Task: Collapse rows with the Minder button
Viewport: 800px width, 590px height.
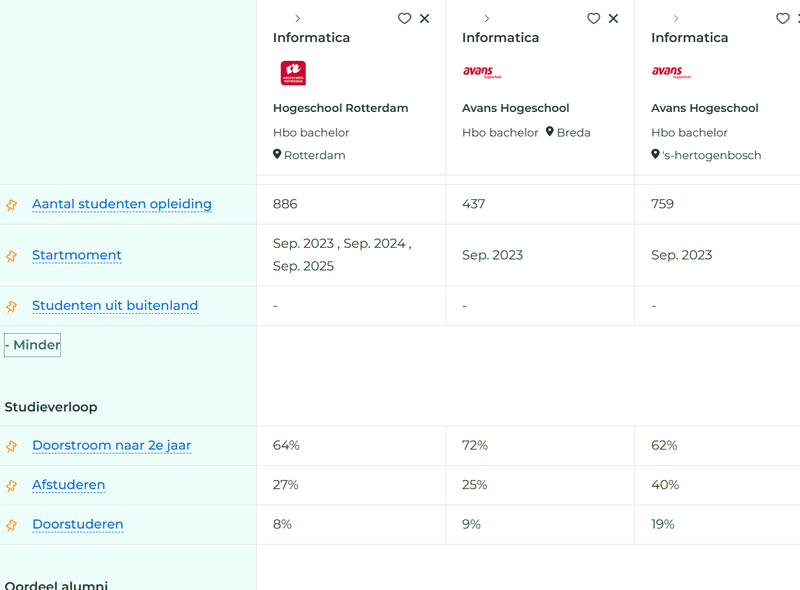Action: coord(33,345)
